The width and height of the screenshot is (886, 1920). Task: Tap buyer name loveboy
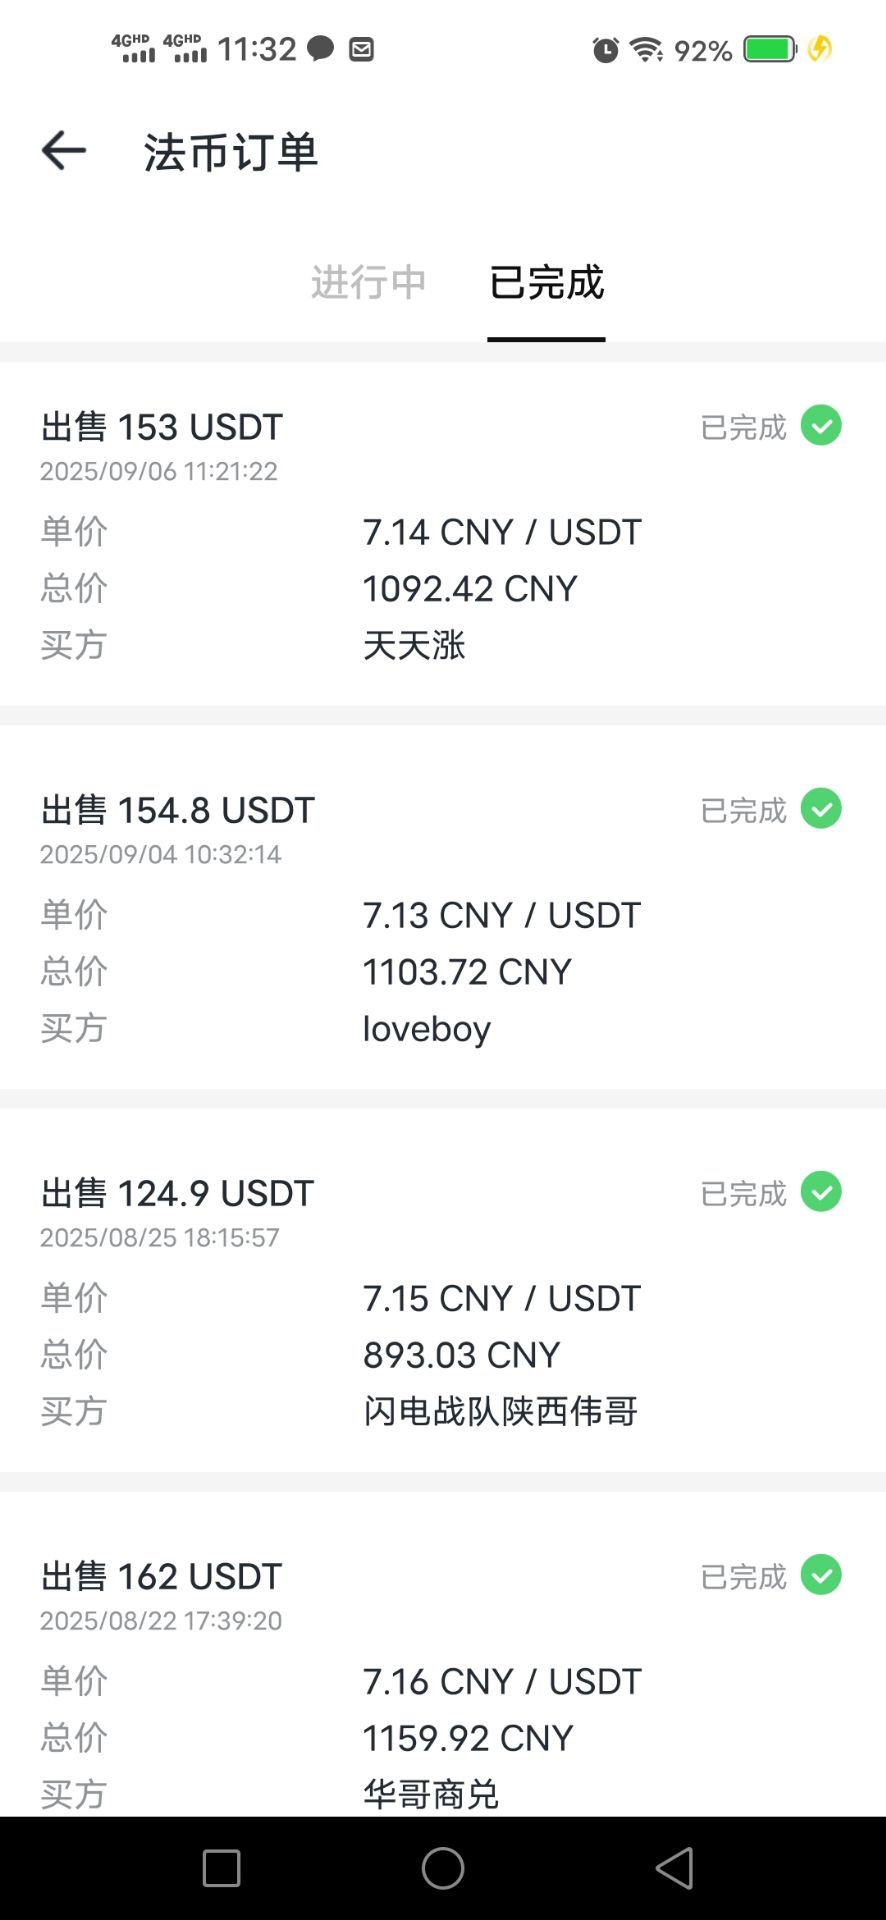pos(427,1029)
